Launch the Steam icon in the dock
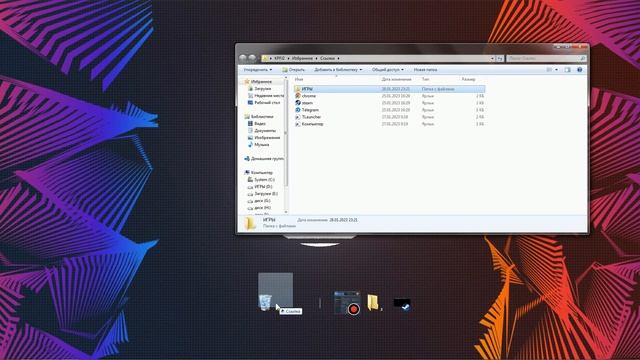This screenshot has height=360, width=640. [402, 304]
